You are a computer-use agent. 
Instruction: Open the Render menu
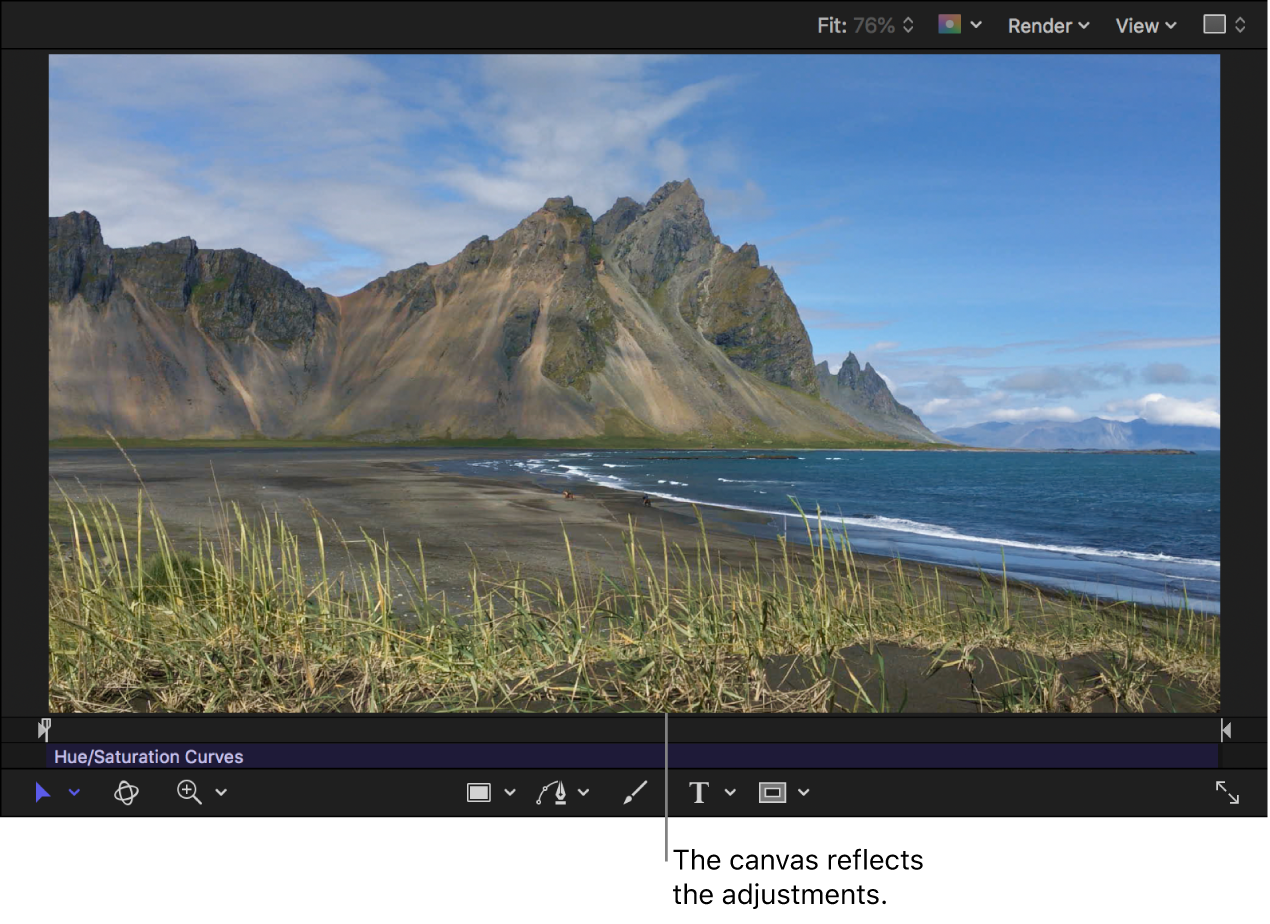click(x=1048, y=26)
